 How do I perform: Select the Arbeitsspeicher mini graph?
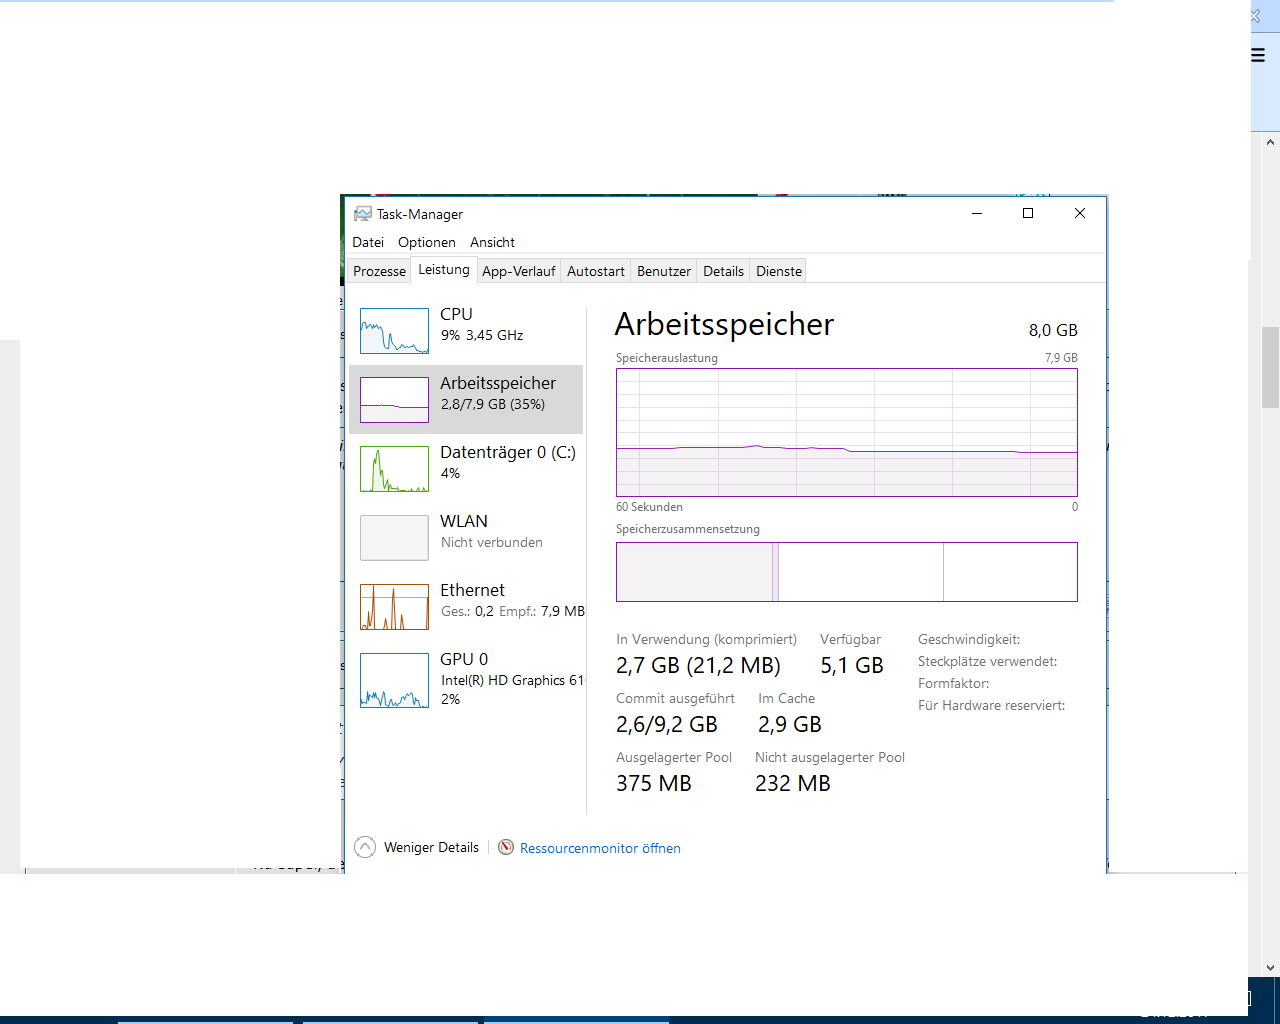pos(394,400)
